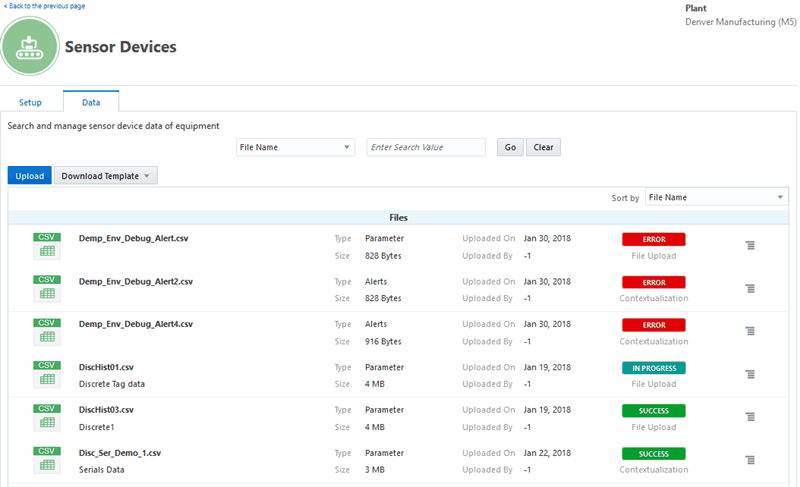This screenshot has height=487, width=800.
Task: Expand the File Name search criteria dropdown
Action: [x=295, y=147]
